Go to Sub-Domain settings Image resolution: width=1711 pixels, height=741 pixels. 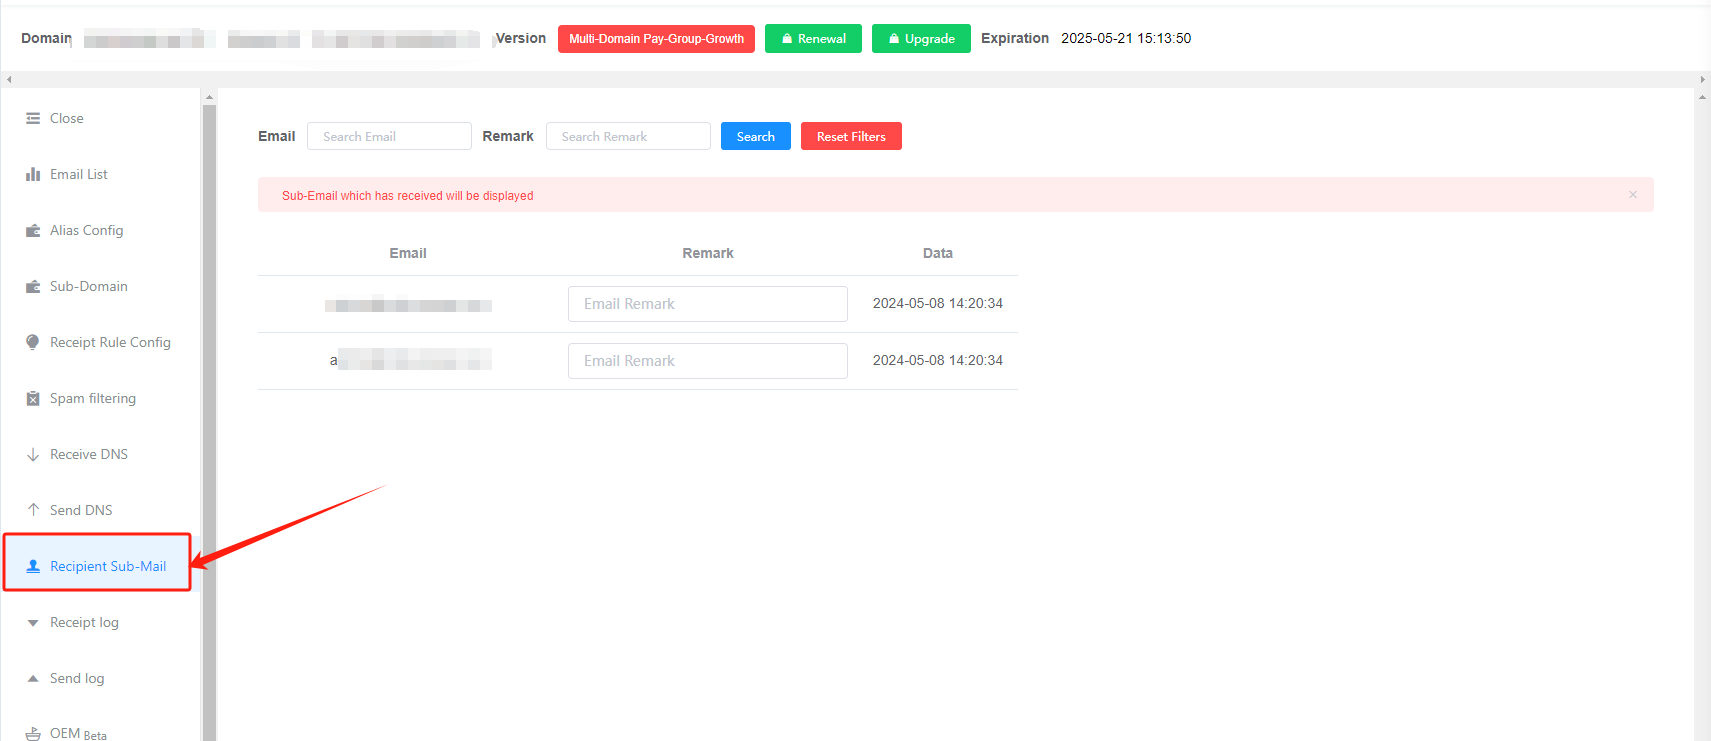89,286
